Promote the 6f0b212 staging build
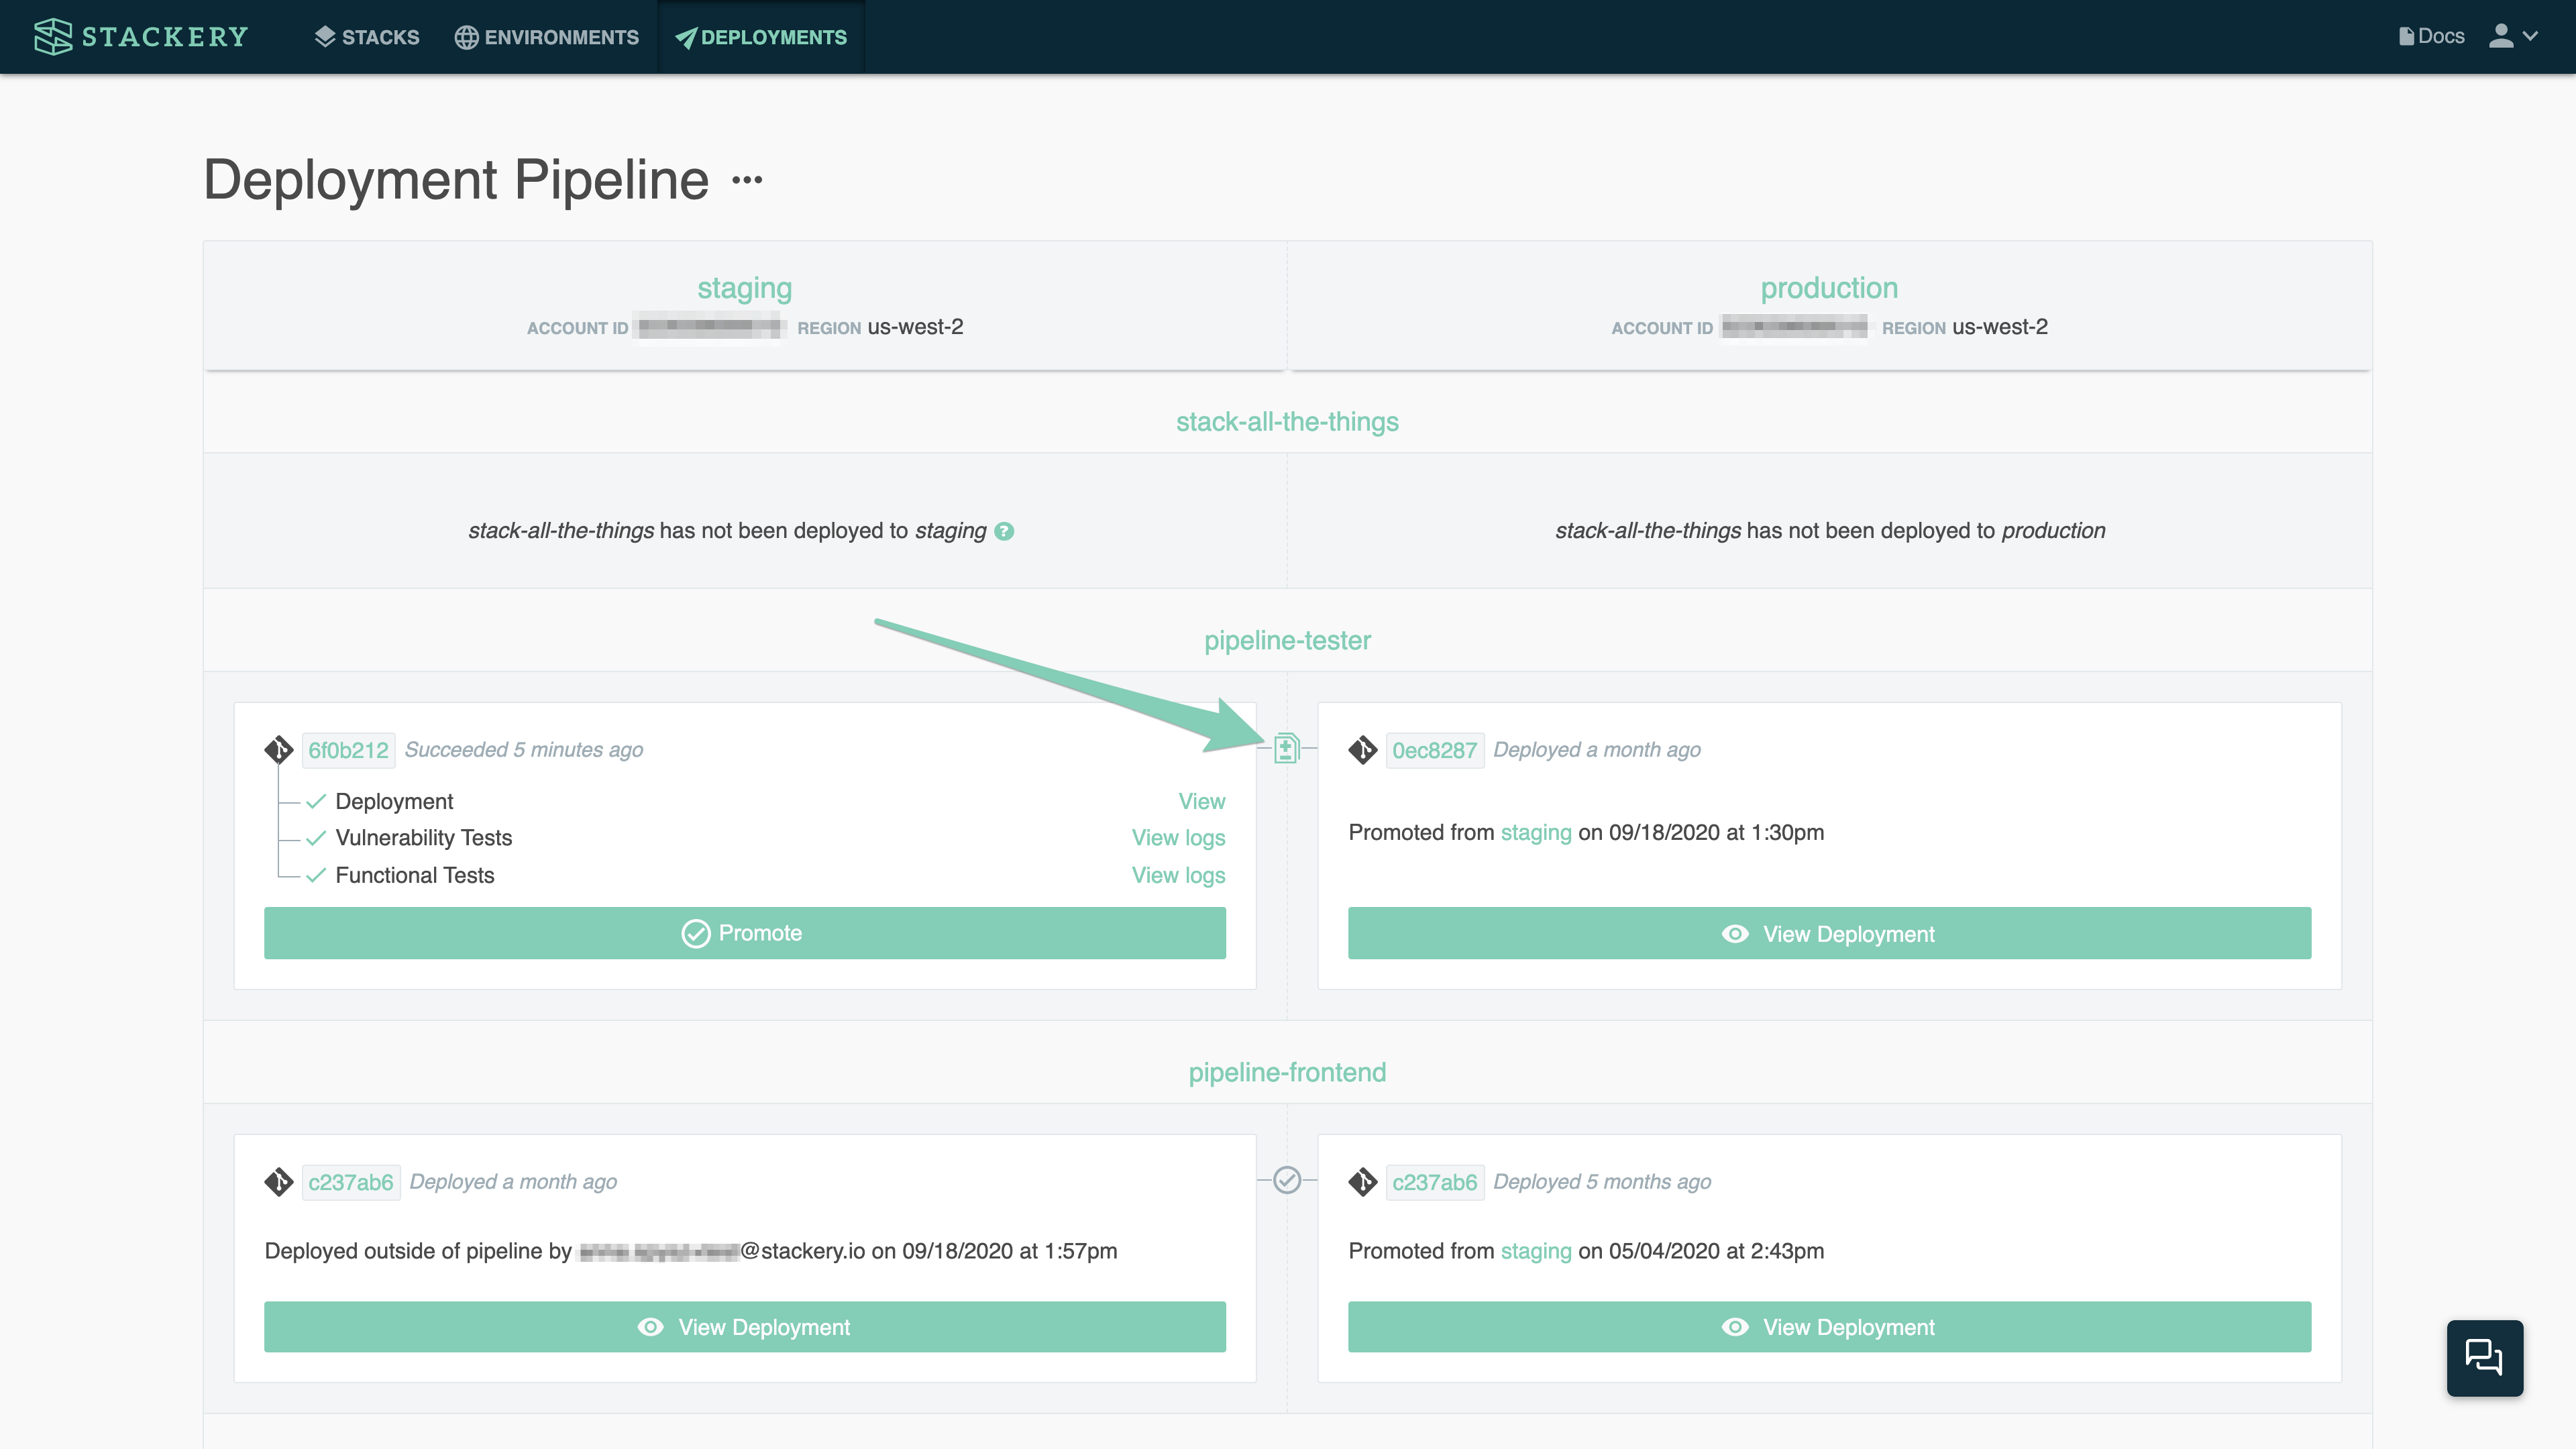 pyautogui.click(x=744, y=933)
